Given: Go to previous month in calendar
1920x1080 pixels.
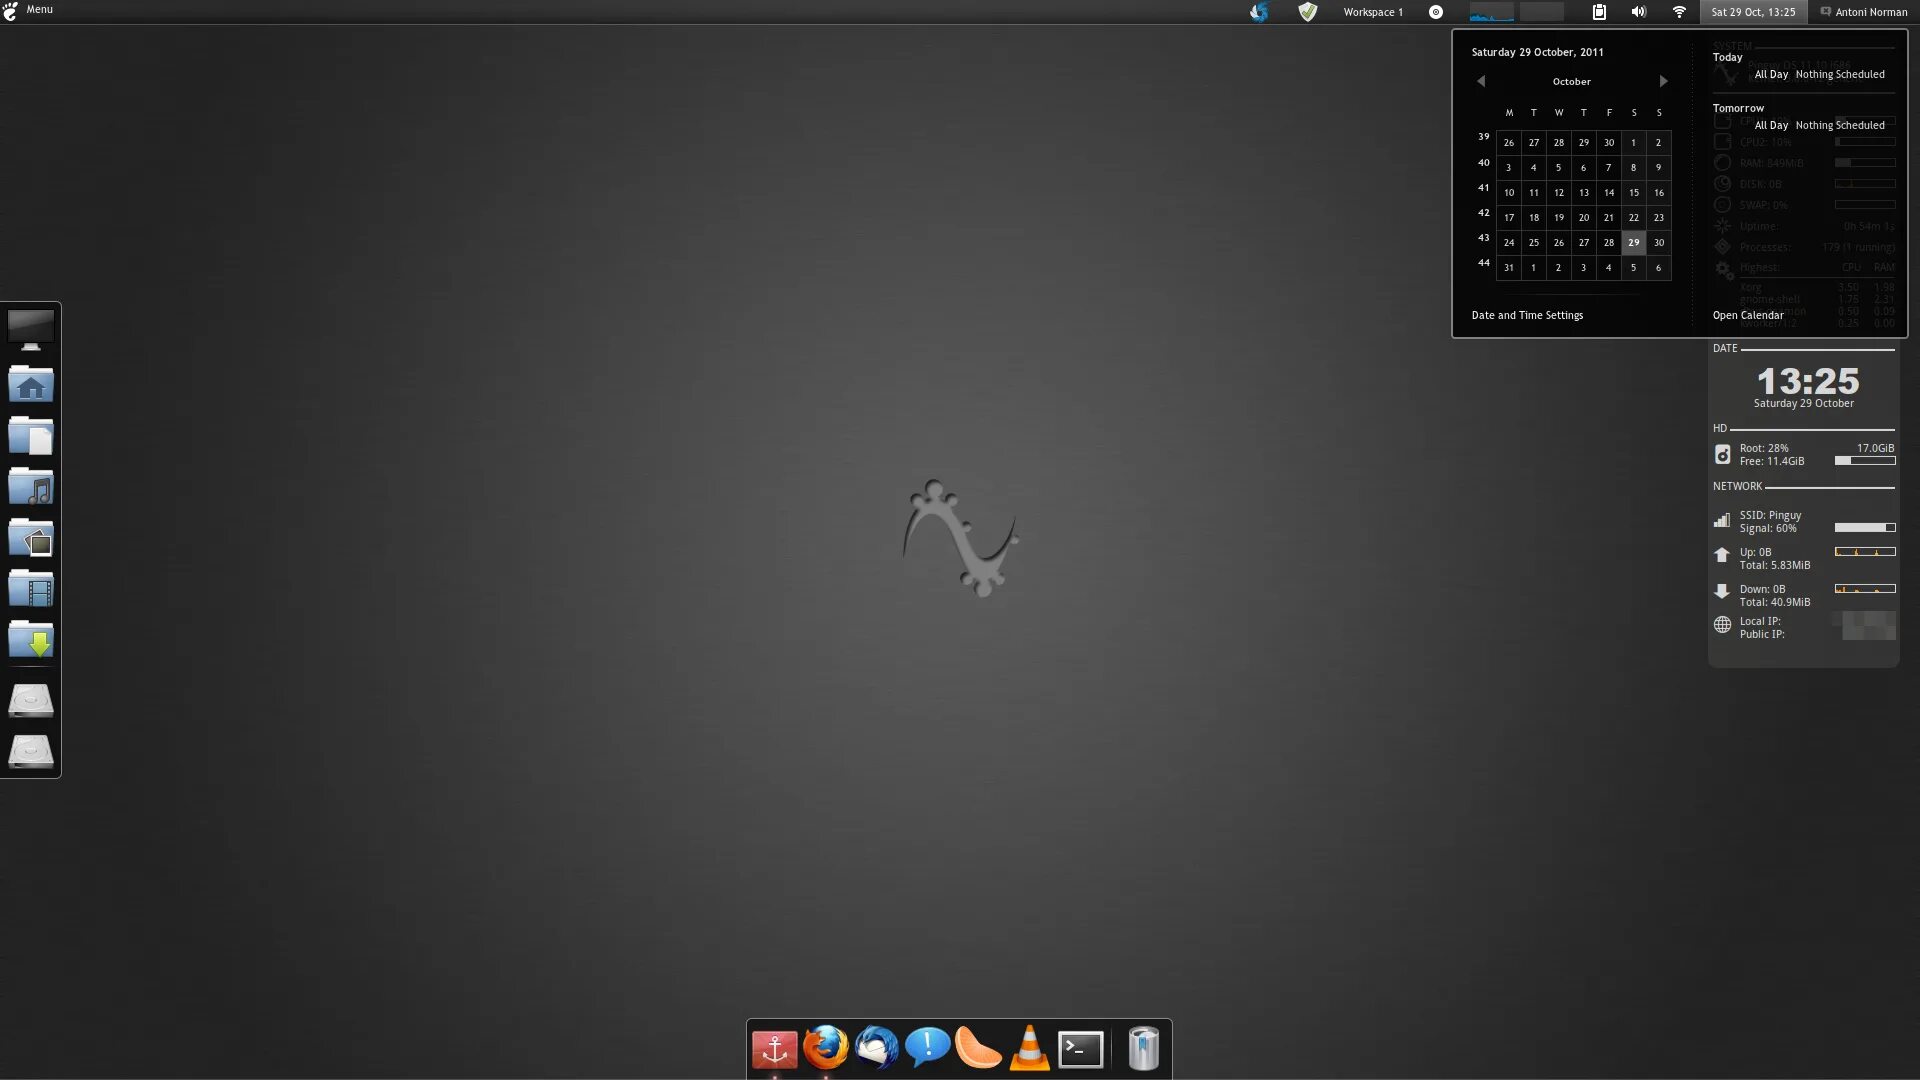Looking at the screenshot, I should tap(1481, 81).
